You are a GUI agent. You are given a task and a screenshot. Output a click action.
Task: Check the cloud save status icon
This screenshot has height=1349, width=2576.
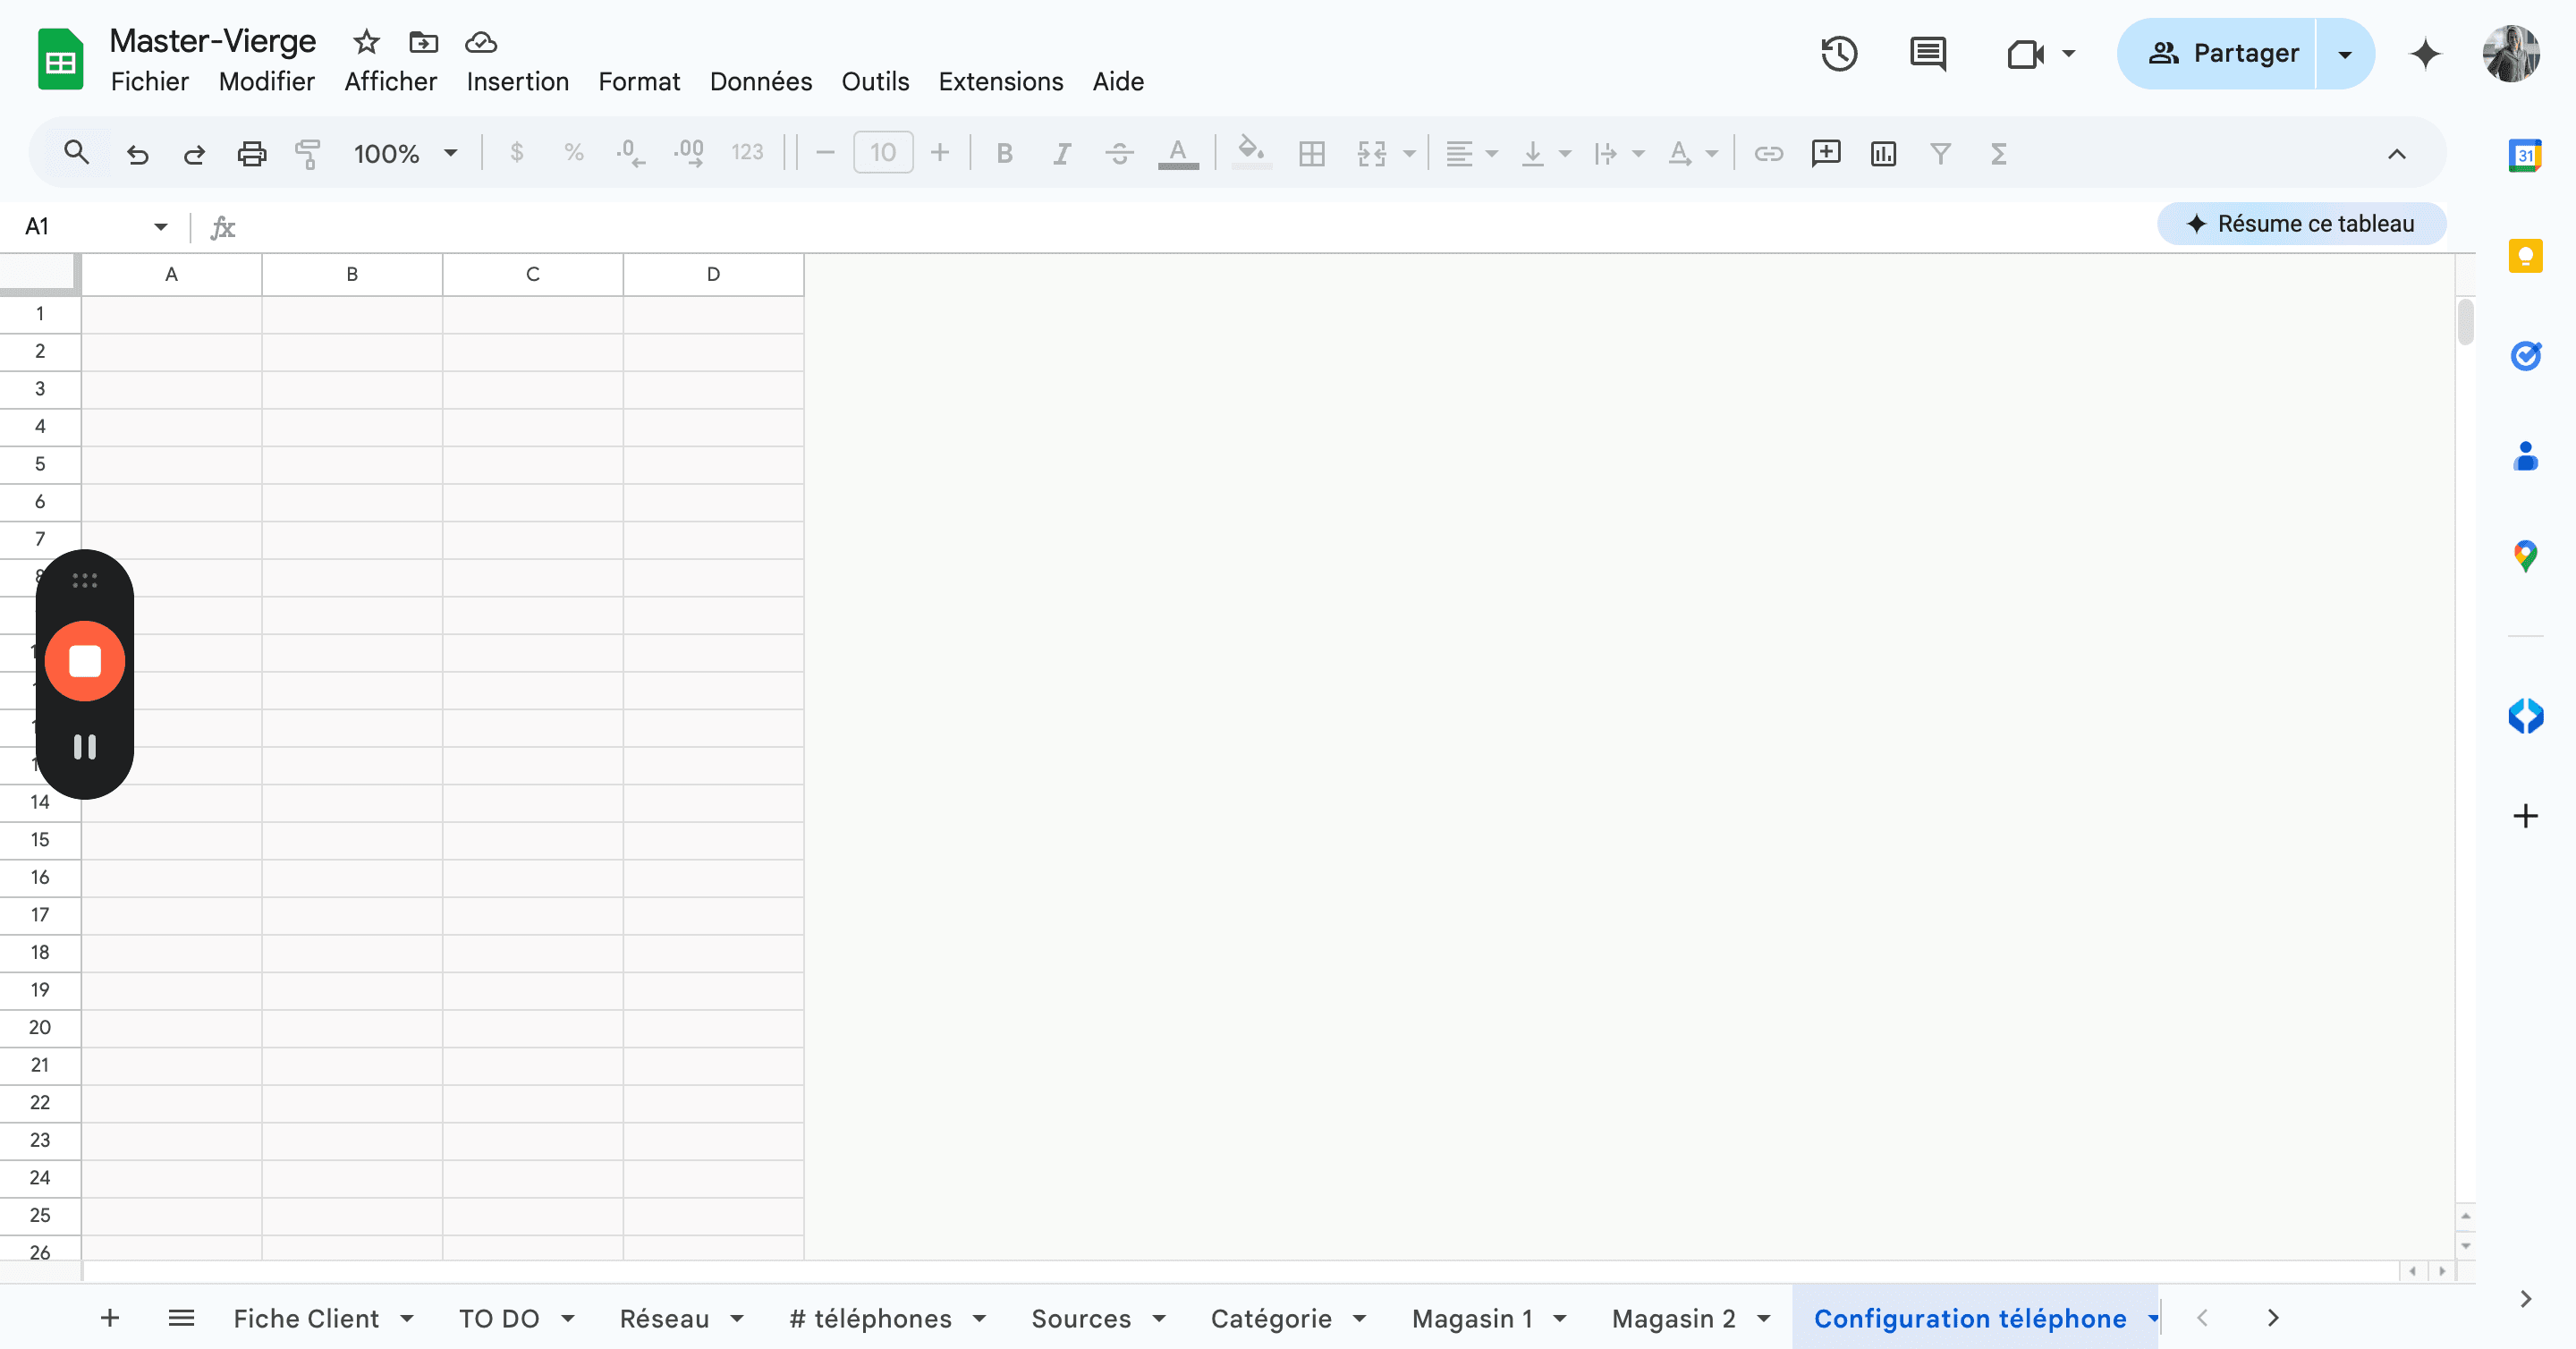(x=481, y=42)
